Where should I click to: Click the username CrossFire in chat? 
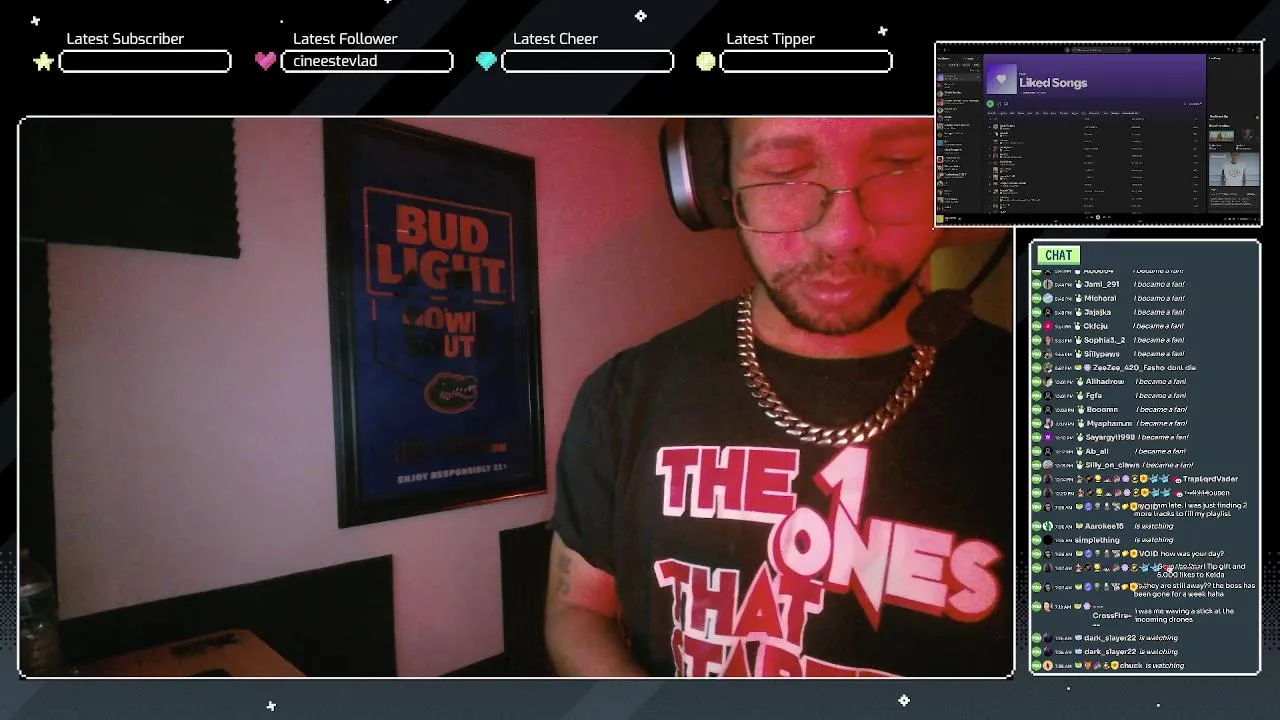(1111, 615)
